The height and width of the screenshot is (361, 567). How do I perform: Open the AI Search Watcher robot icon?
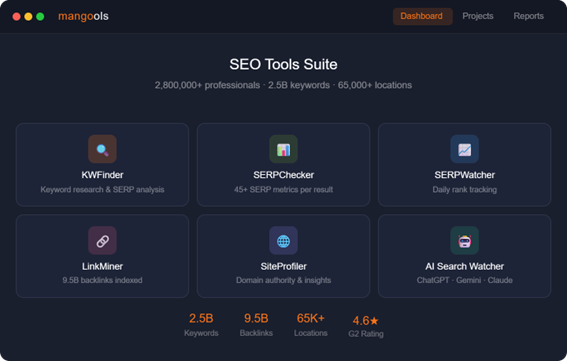click(x=465, y=241)
